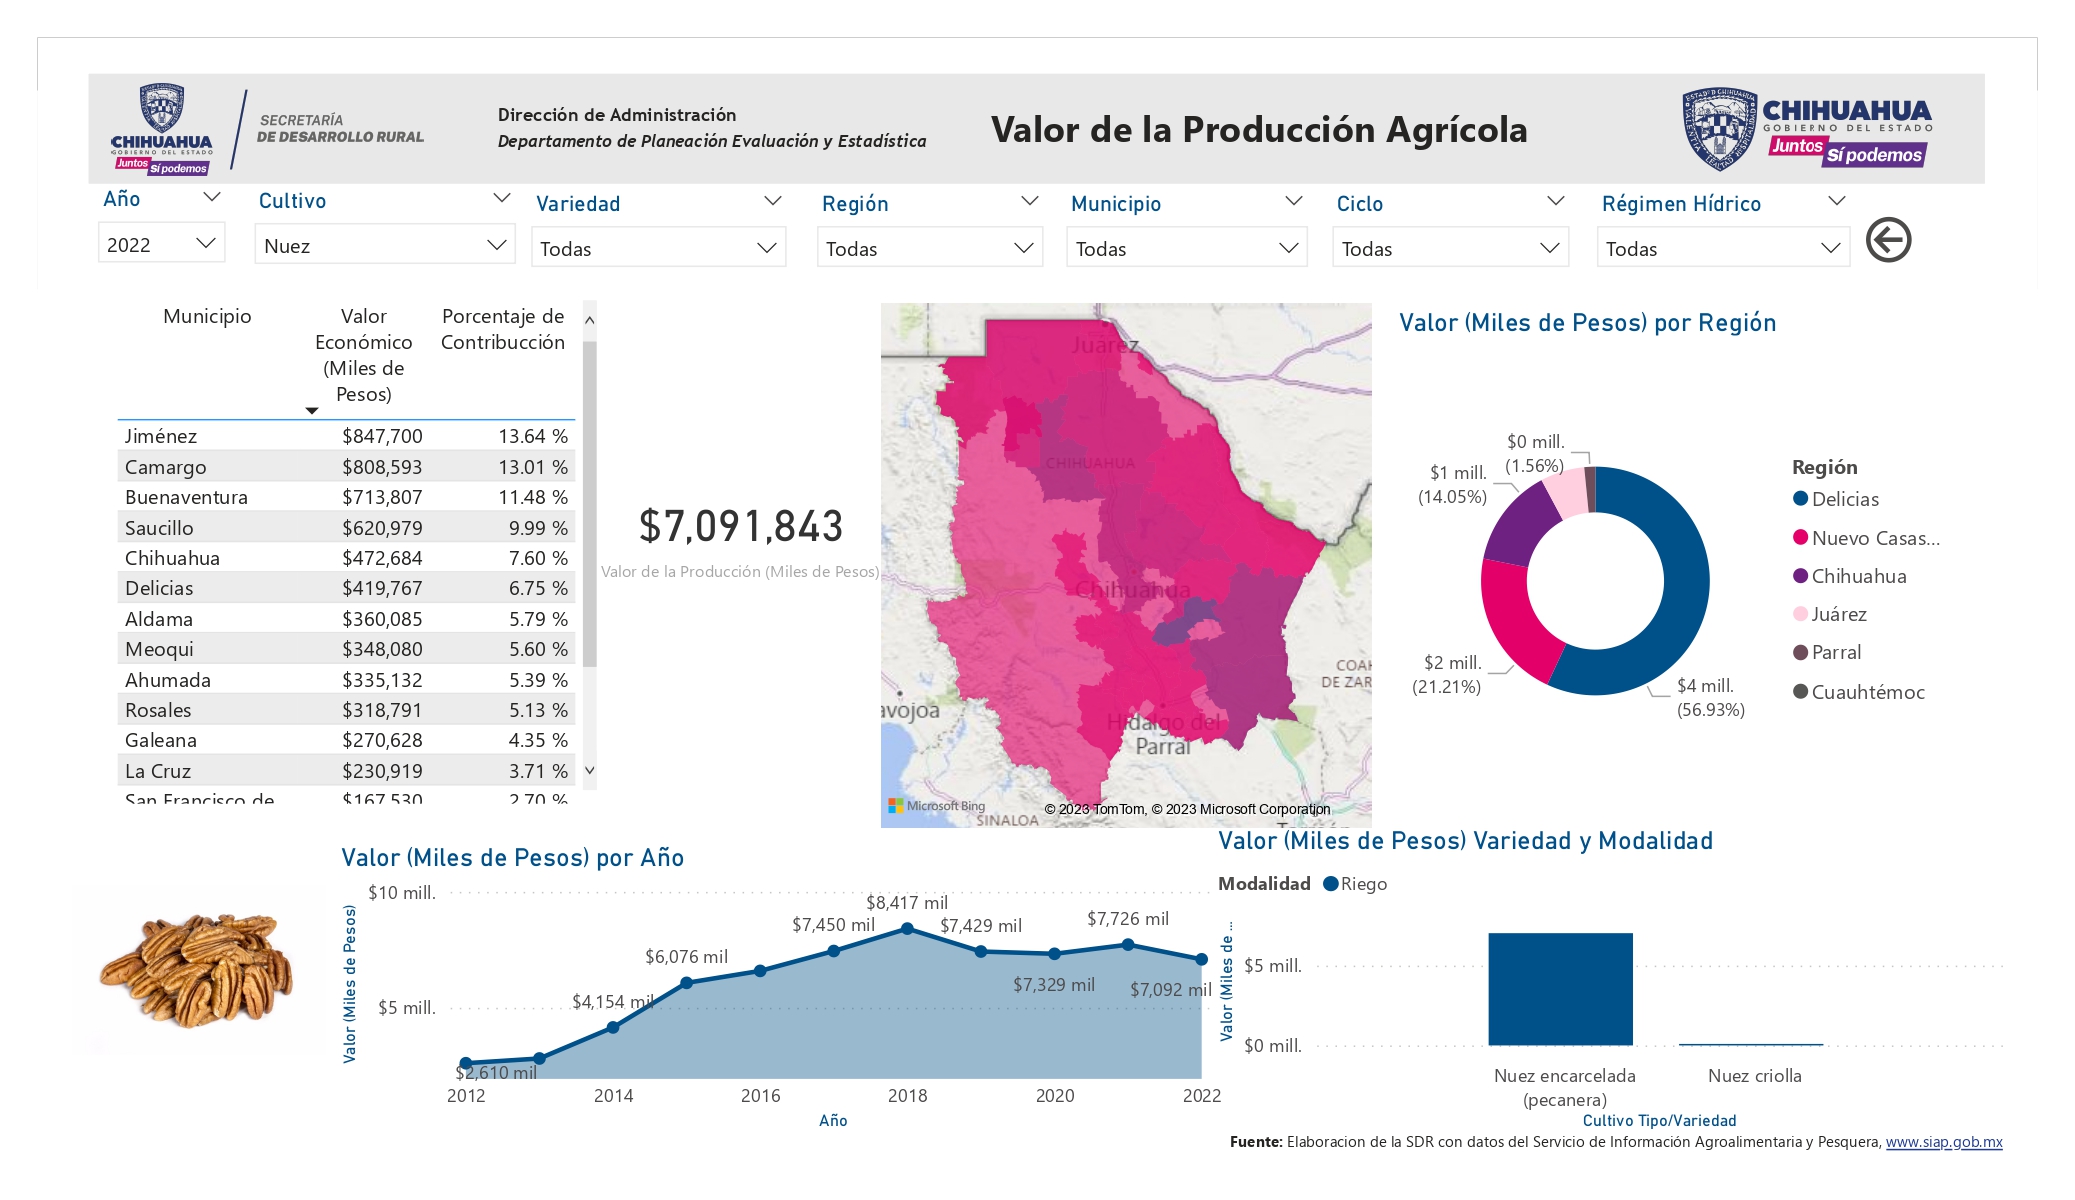Click the municipio table vertical scrollbar thumb
The width and height of the screenshot is (2075, 1200).
pos(589,504)
